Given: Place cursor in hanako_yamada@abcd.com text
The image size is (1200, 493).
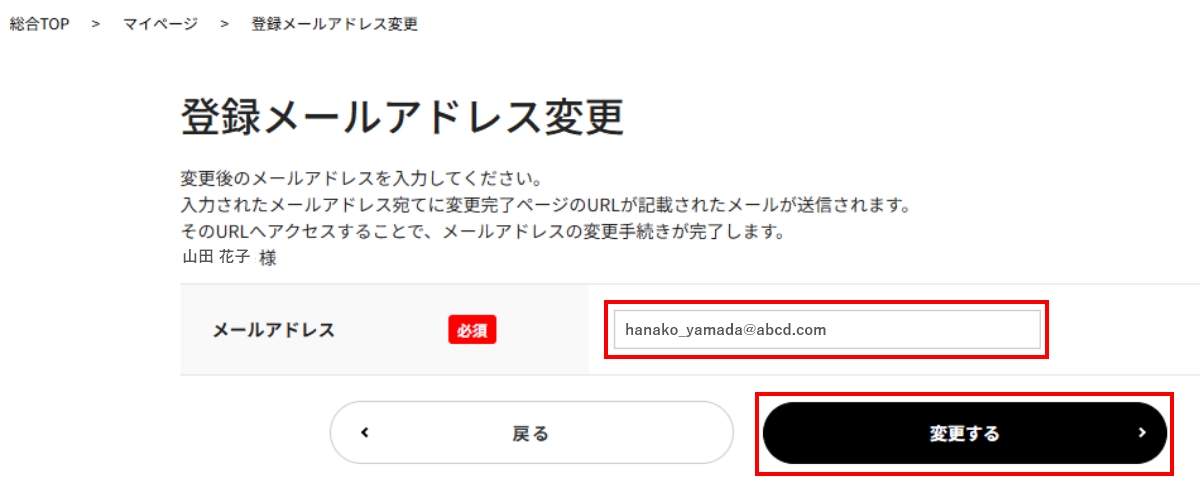Looking at the screenshot, I should click(x=725, y=329).
